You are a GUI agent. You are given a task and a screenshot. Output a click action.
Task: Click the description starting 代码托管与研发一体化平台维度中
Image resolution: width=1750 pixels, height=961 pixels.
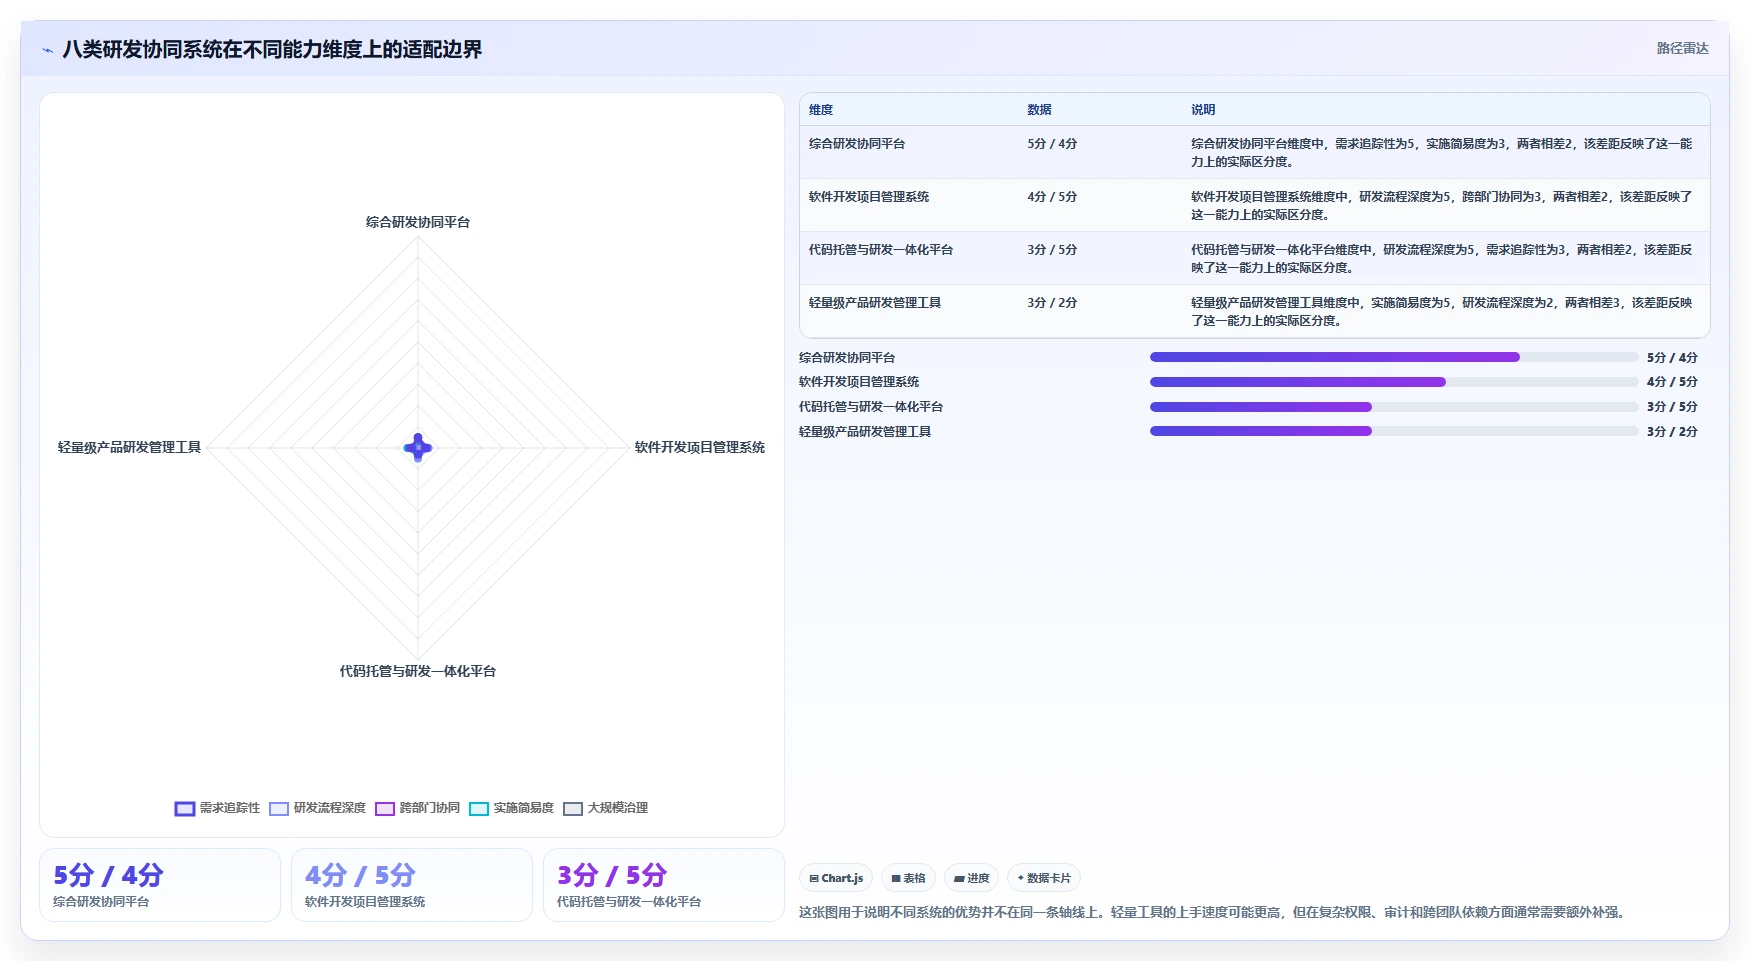point(1441,259)
